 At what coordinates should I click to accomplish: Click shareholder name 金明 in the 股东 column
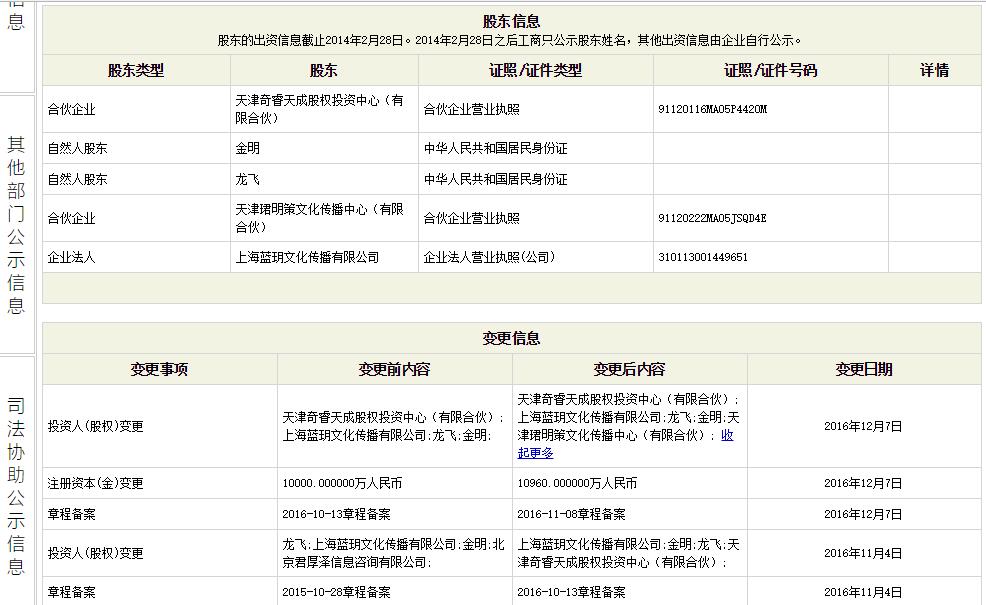coord(248,148)
